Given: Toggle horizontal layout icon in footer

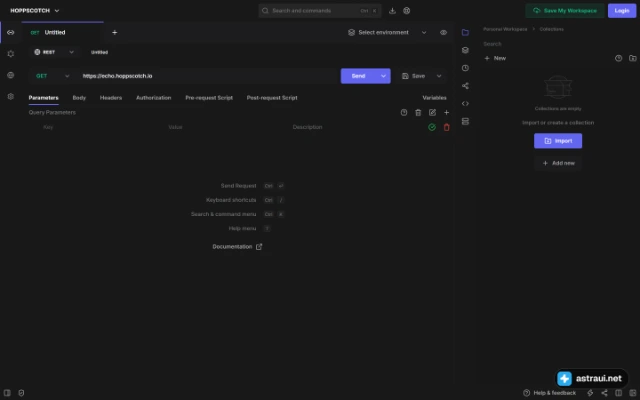Looking at the screenshot, I should [619, 393].
